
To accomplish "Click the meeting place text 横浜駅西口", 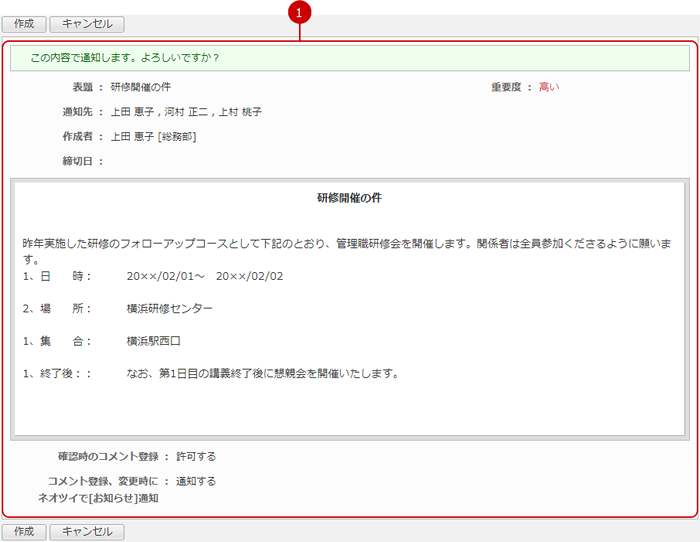I will (x=154, y=341).
